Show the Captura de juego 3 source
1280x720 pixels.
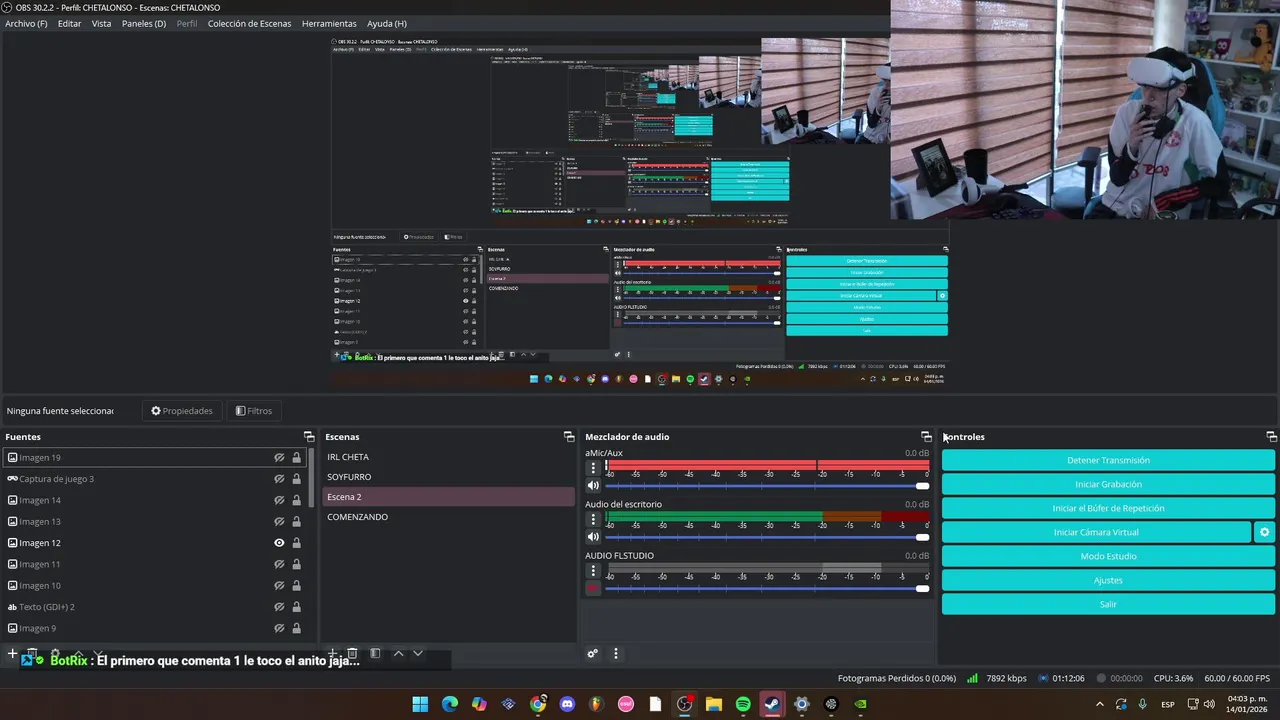(x=279, y=479)
